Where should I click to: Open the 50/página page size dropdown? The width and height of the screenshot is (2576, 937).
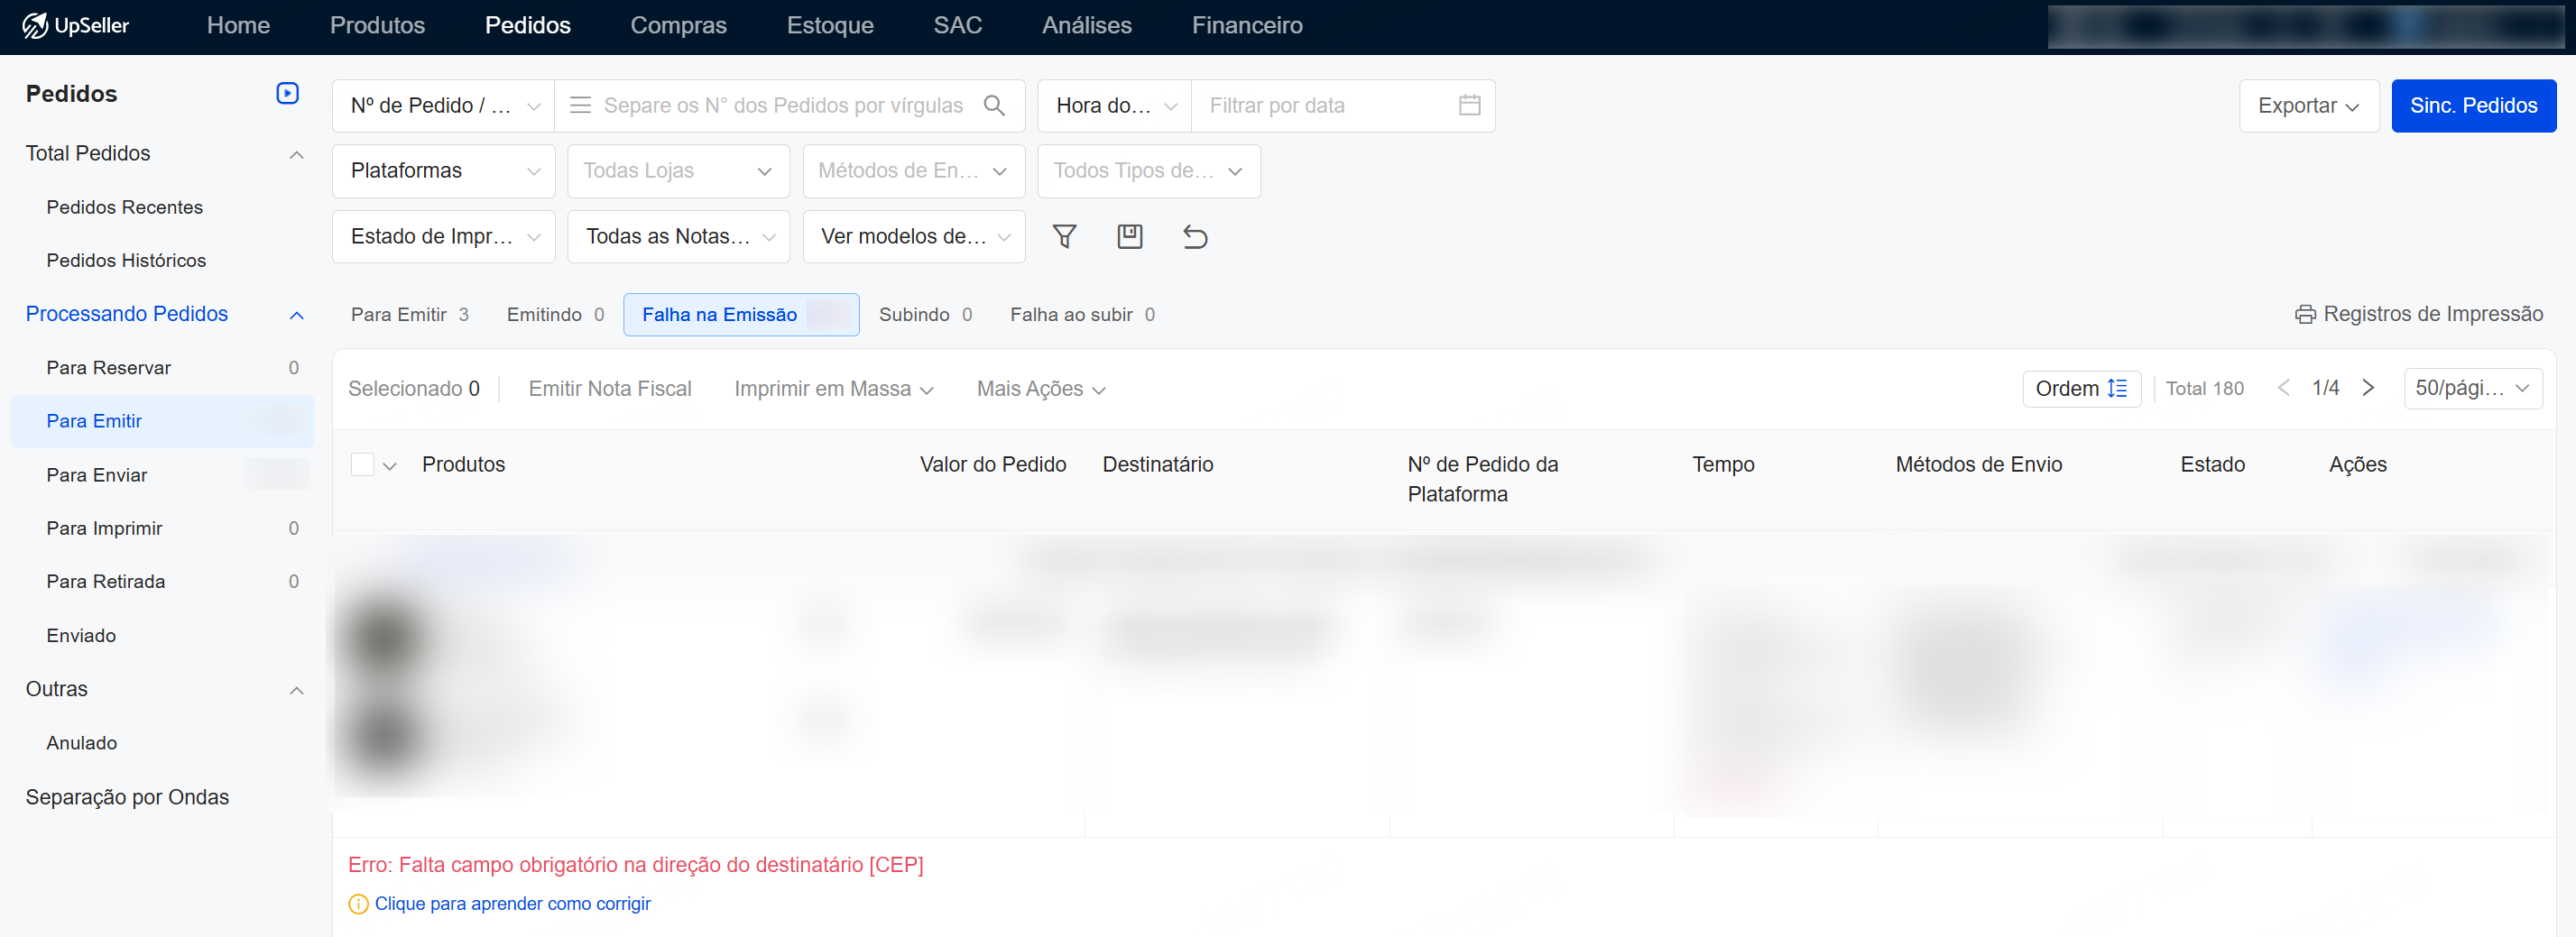(x=2472, y=389)
